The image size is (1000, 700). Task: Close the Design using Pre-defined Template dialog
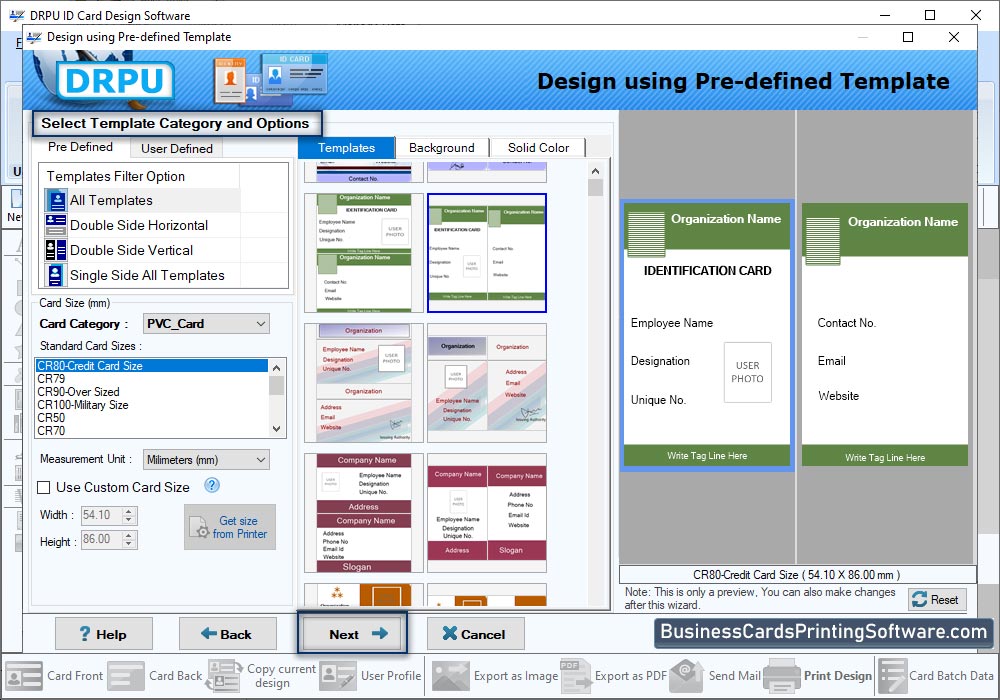point(953,37)
